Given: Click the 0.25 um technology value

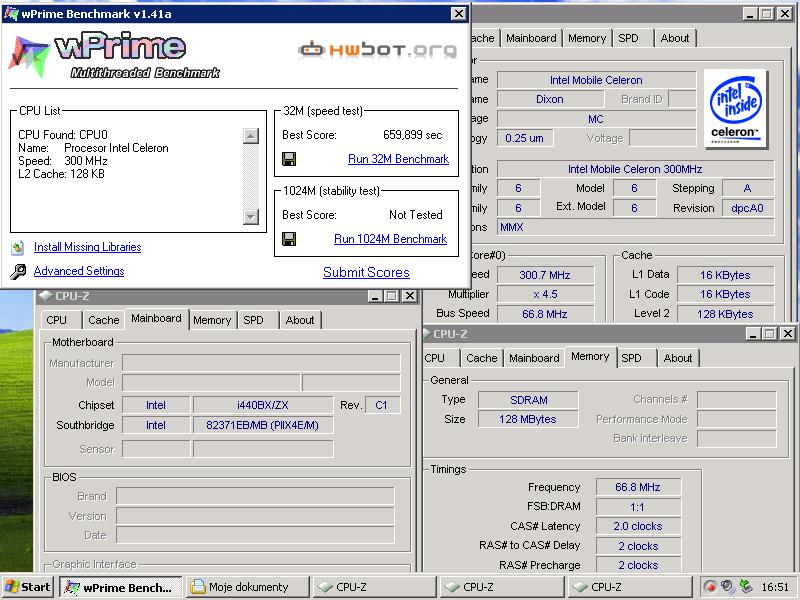Looking at the screenshot, I should pyautogui.click(x=525, y=138).
